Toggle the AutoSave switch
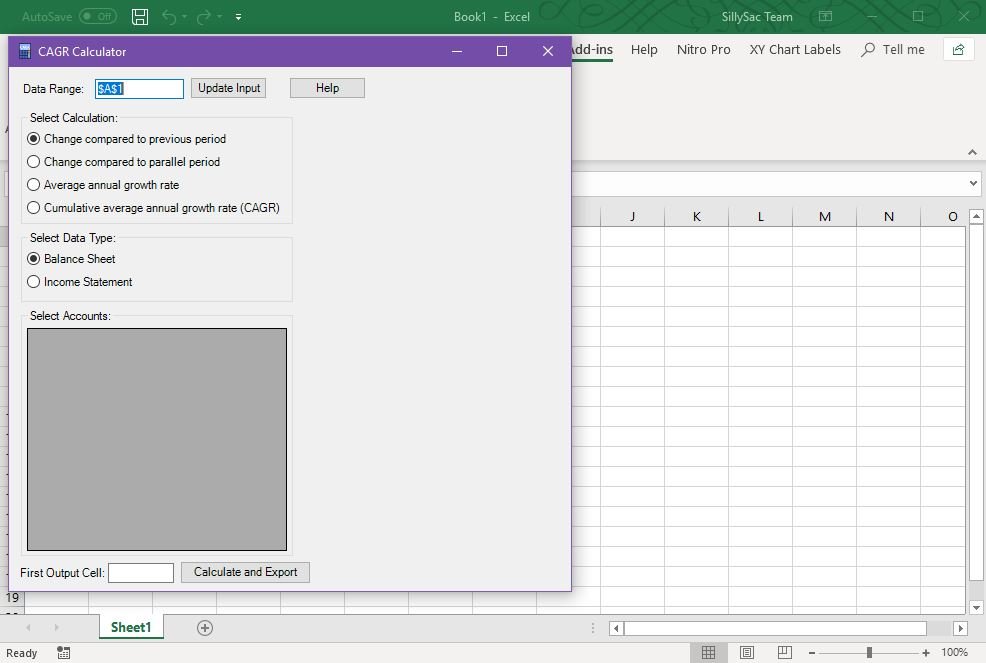The image size is (986, 663). tap(97, 17)
